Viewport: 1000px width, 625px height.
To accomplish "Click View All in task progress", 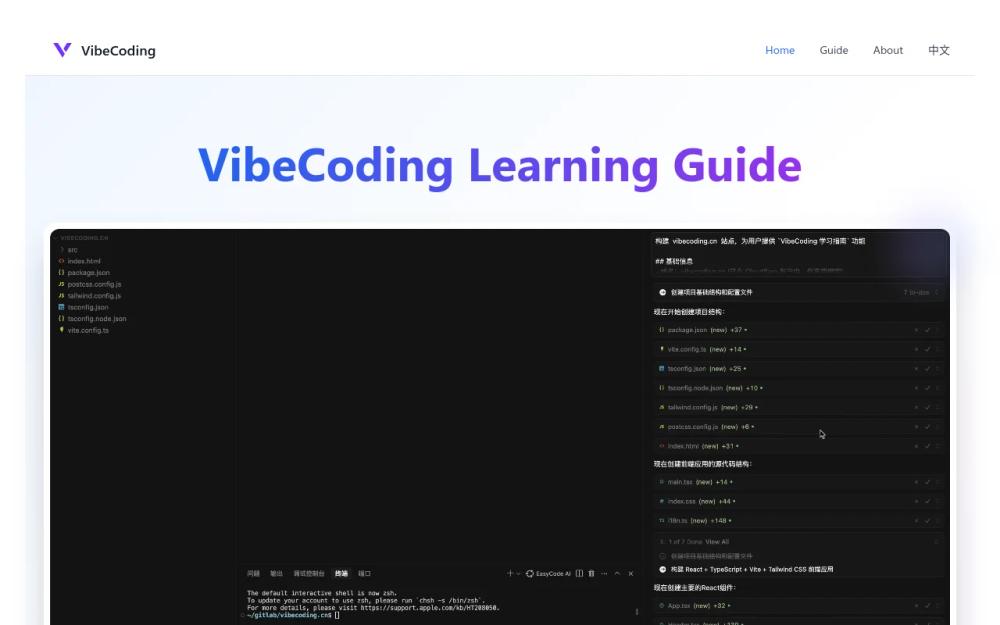I will (717, 541).
